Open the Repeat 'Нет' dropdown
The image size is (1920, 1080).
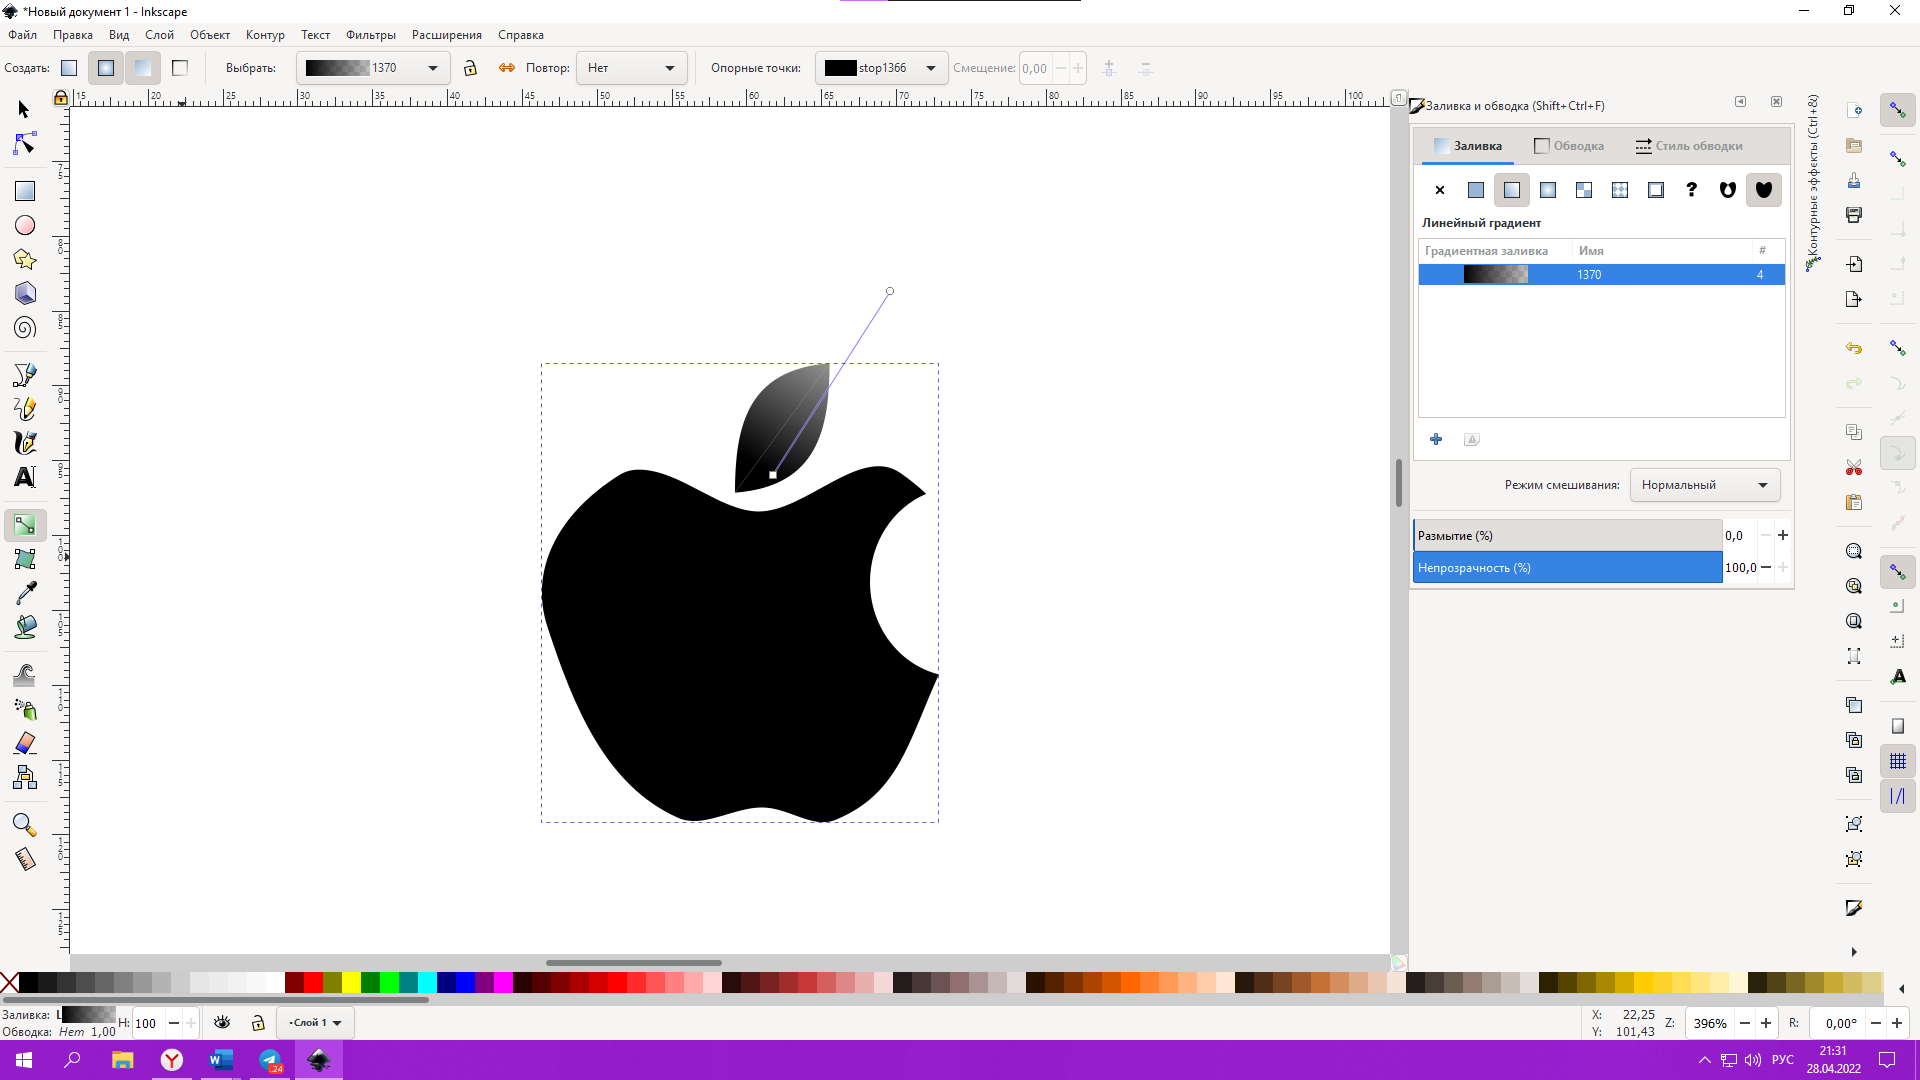[631, 68]
